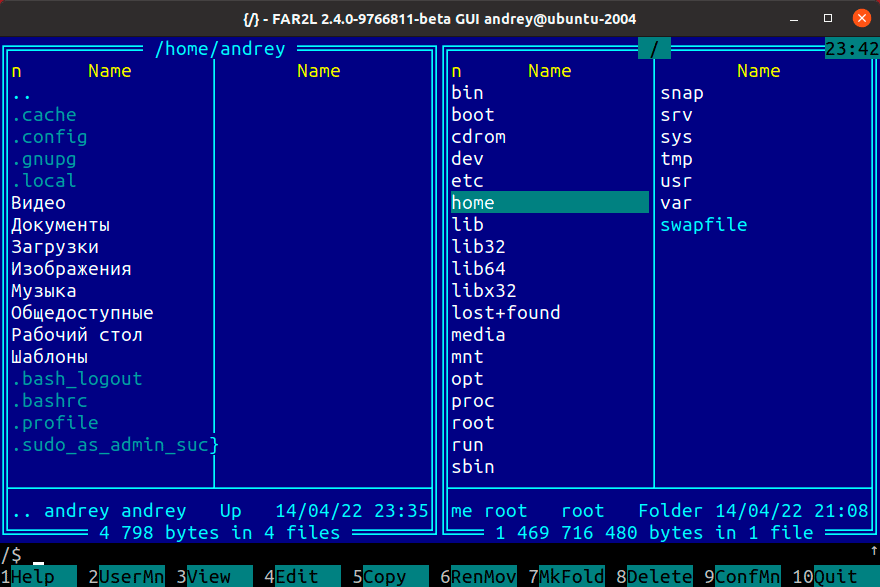Screen dimensions: 880x587
Task: Click the /home/andrey panel path title
Action: (219, 49)
